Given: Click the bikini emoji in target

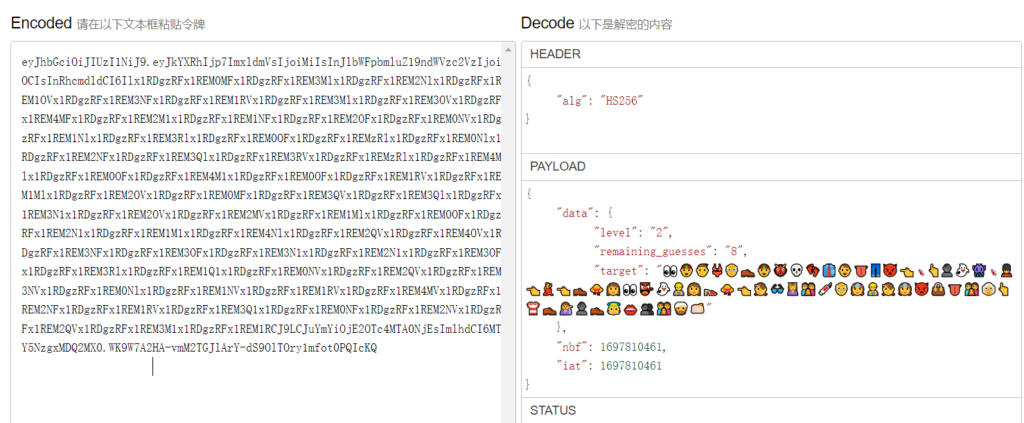Looking at the screenshot, I should coord(718,270).
